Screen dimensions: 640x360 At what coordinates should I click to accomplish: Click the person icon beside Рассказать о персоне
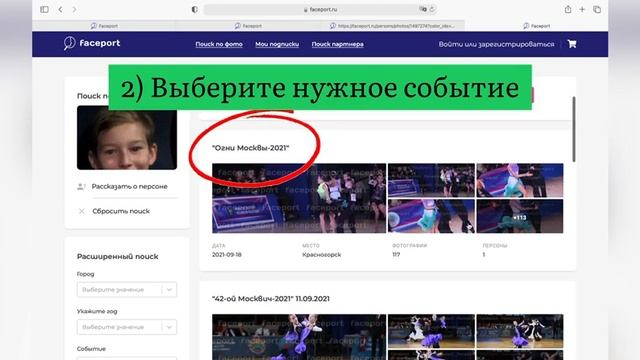pyautogui.click(x=81, y=187)
